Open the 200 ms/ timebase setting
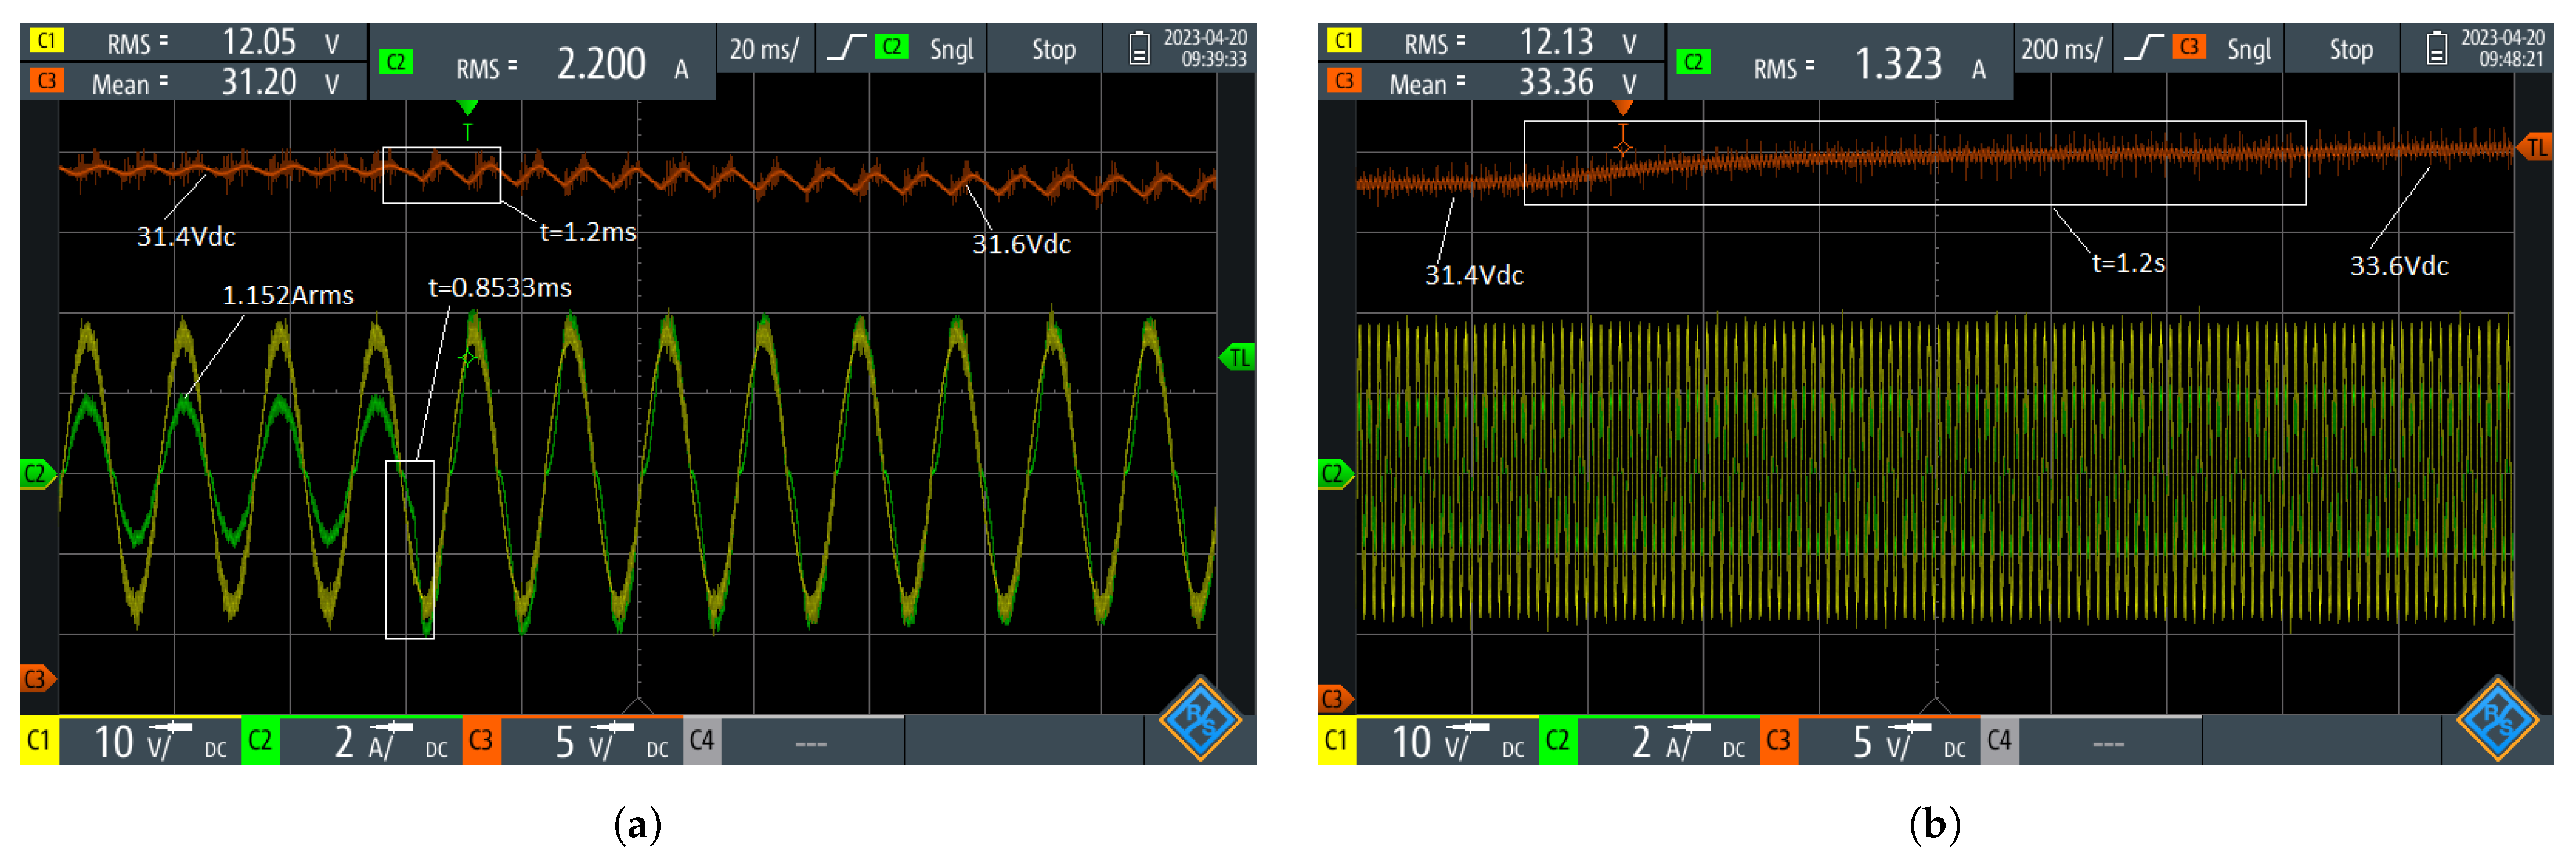 [x=2061, y=49]
